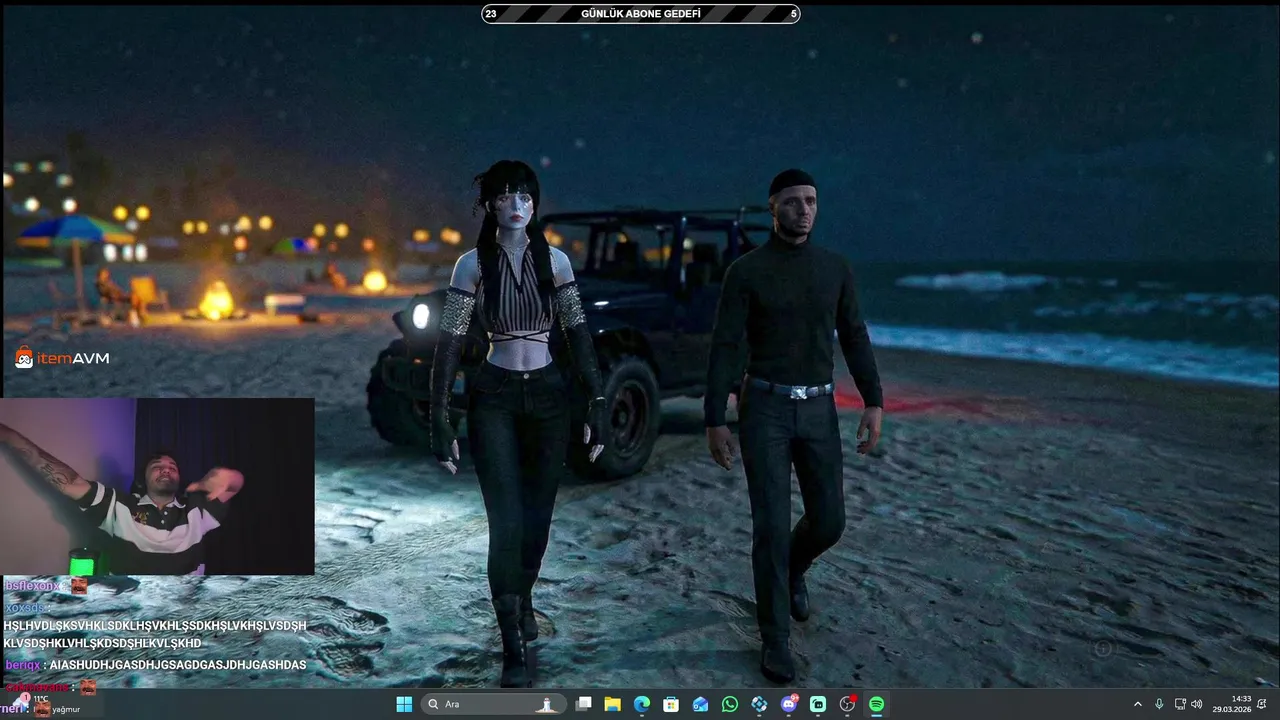Open the Windows Start menu

coord(404,704)
